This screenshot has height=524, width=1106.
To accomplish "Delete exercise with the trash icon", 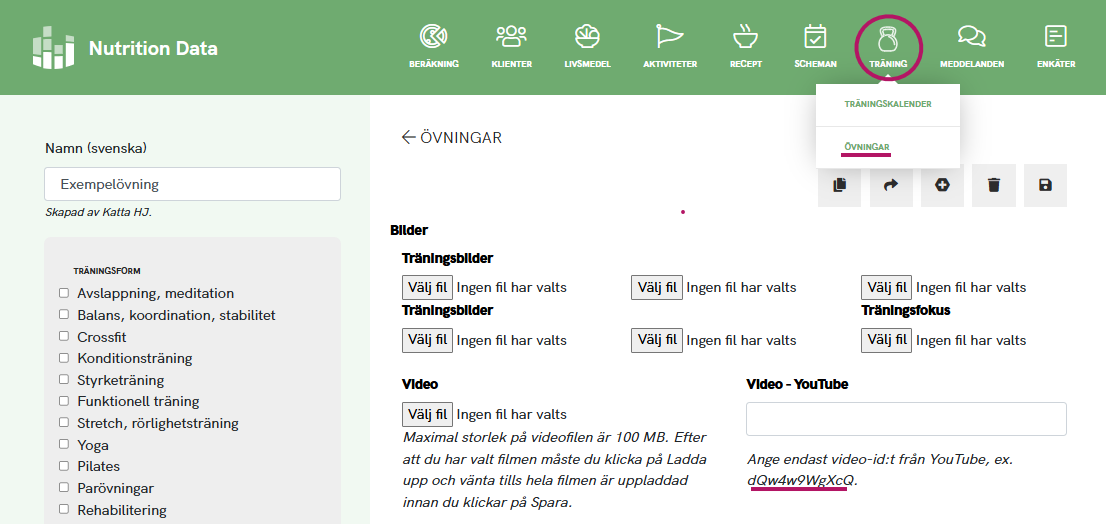I will [994, 185].
